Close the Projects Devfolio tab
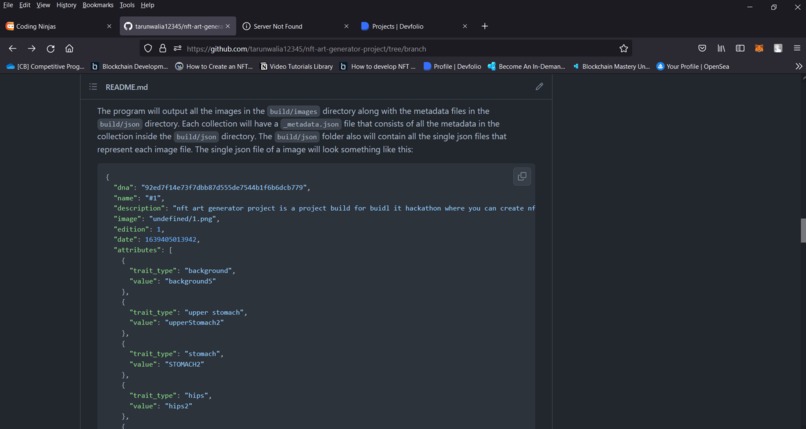This screenshot has width=806, height=429. click(x=465, y=26)
